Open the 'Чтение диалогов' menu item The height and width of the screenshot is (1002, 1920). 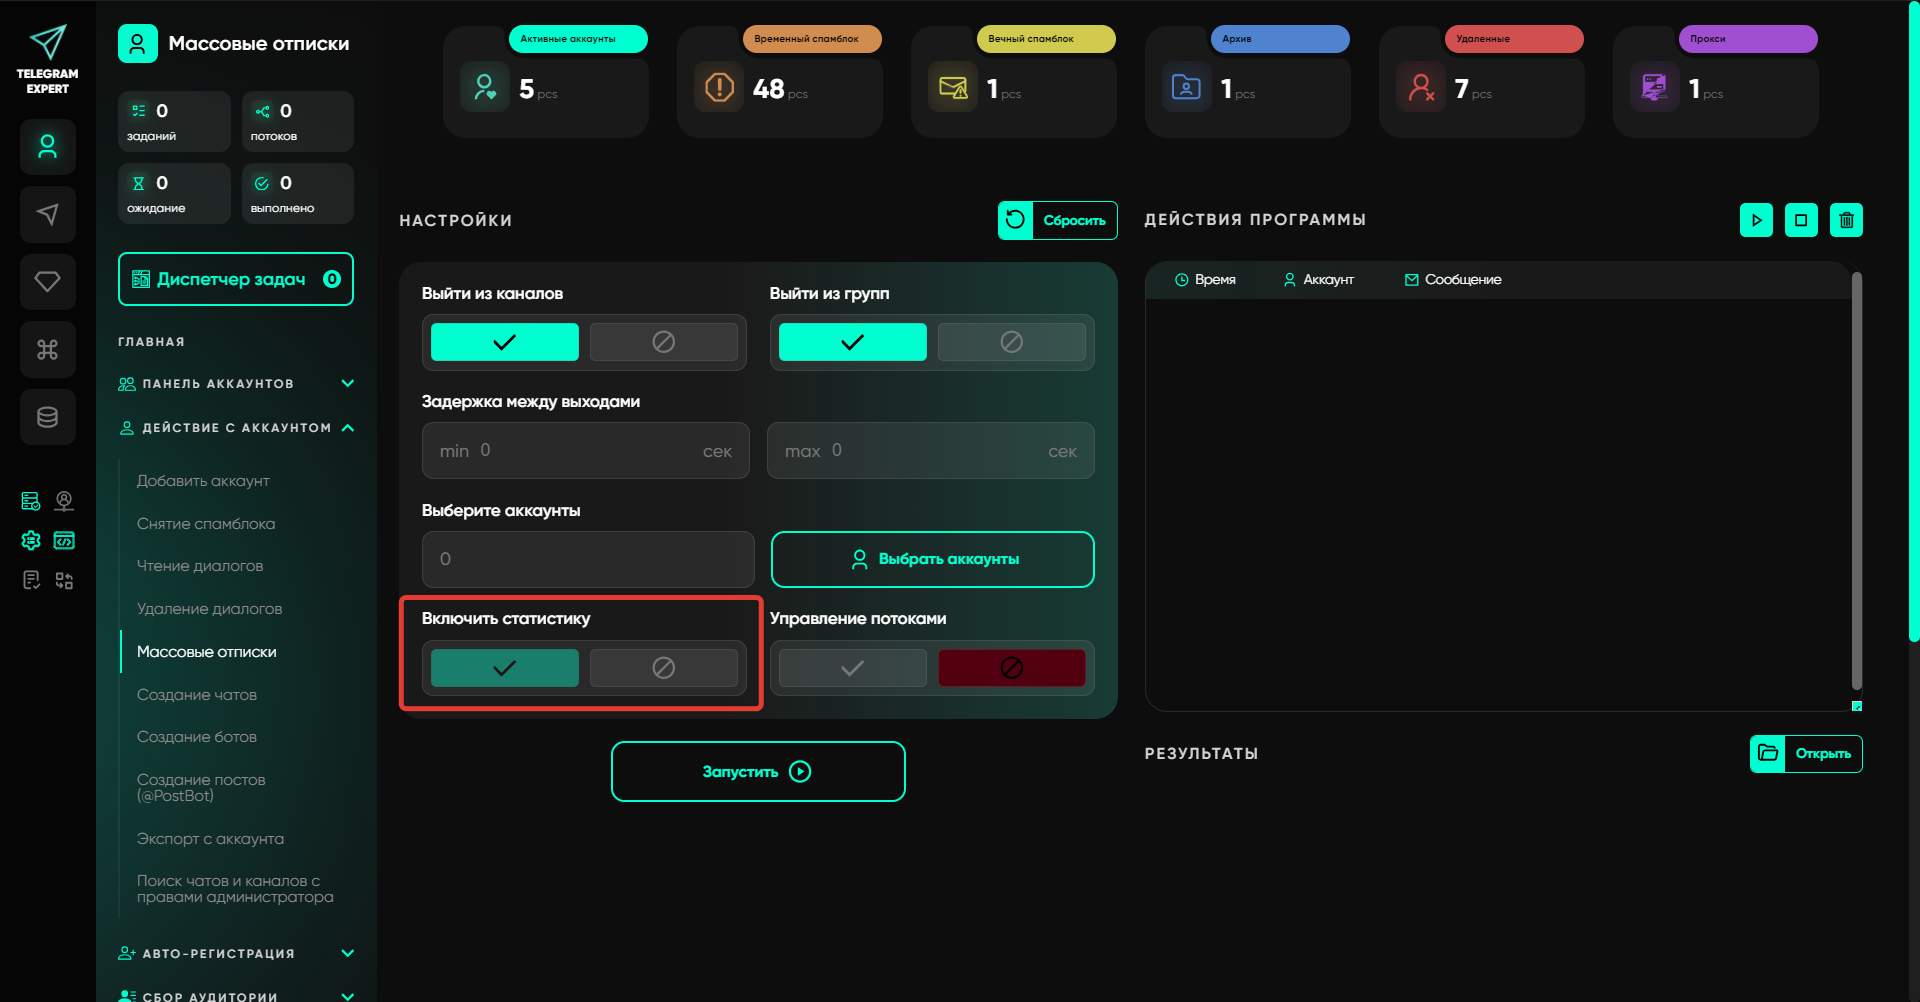[200, 566]
